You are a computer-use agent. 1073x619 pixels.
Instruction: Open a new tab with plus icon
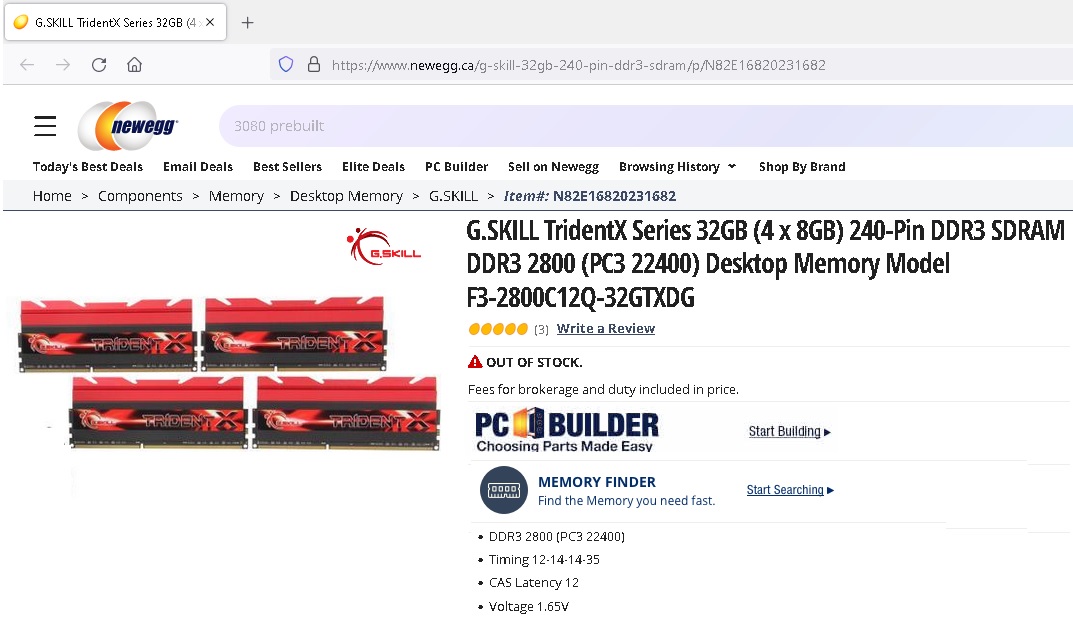(x=248, y=23)
